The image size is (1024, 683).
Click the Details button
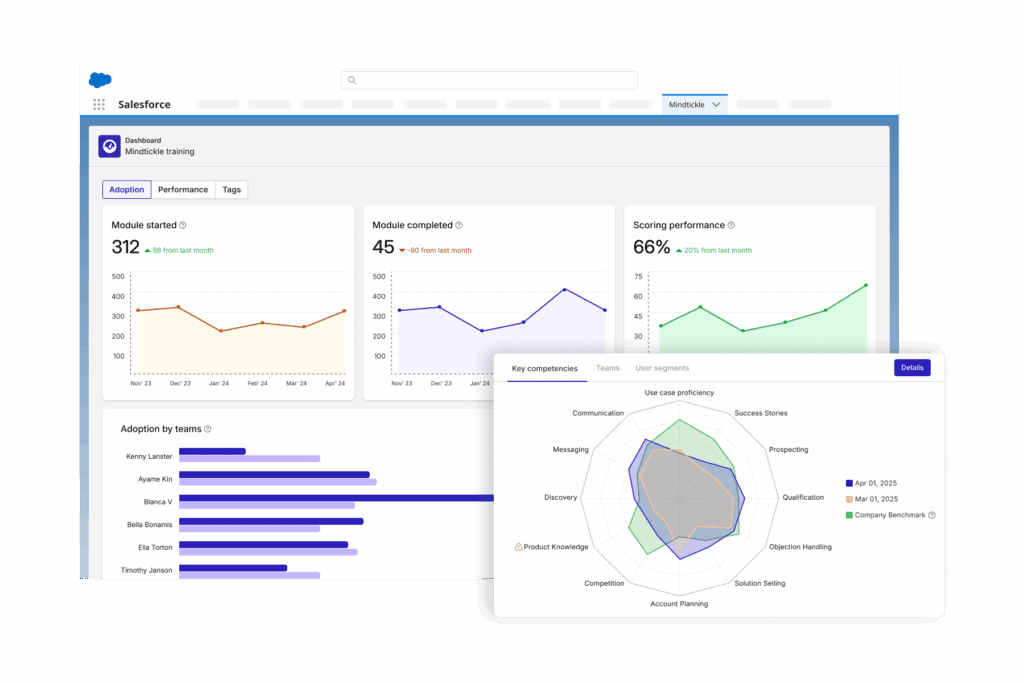[x=912, y=368]
